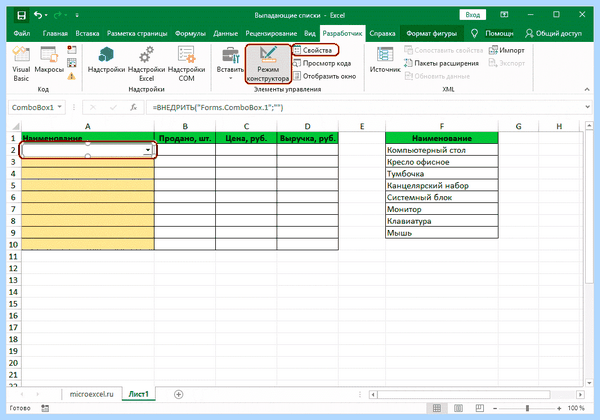Select all cells corner button
The height and width of the screenshot is (420, 600).
15,126
